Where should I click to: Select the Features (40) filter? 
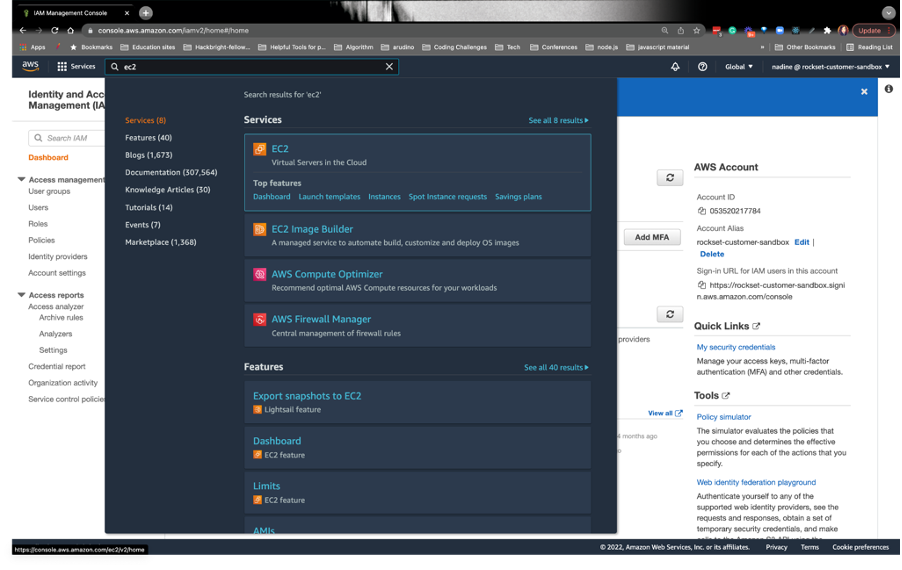tap(148, 137)
